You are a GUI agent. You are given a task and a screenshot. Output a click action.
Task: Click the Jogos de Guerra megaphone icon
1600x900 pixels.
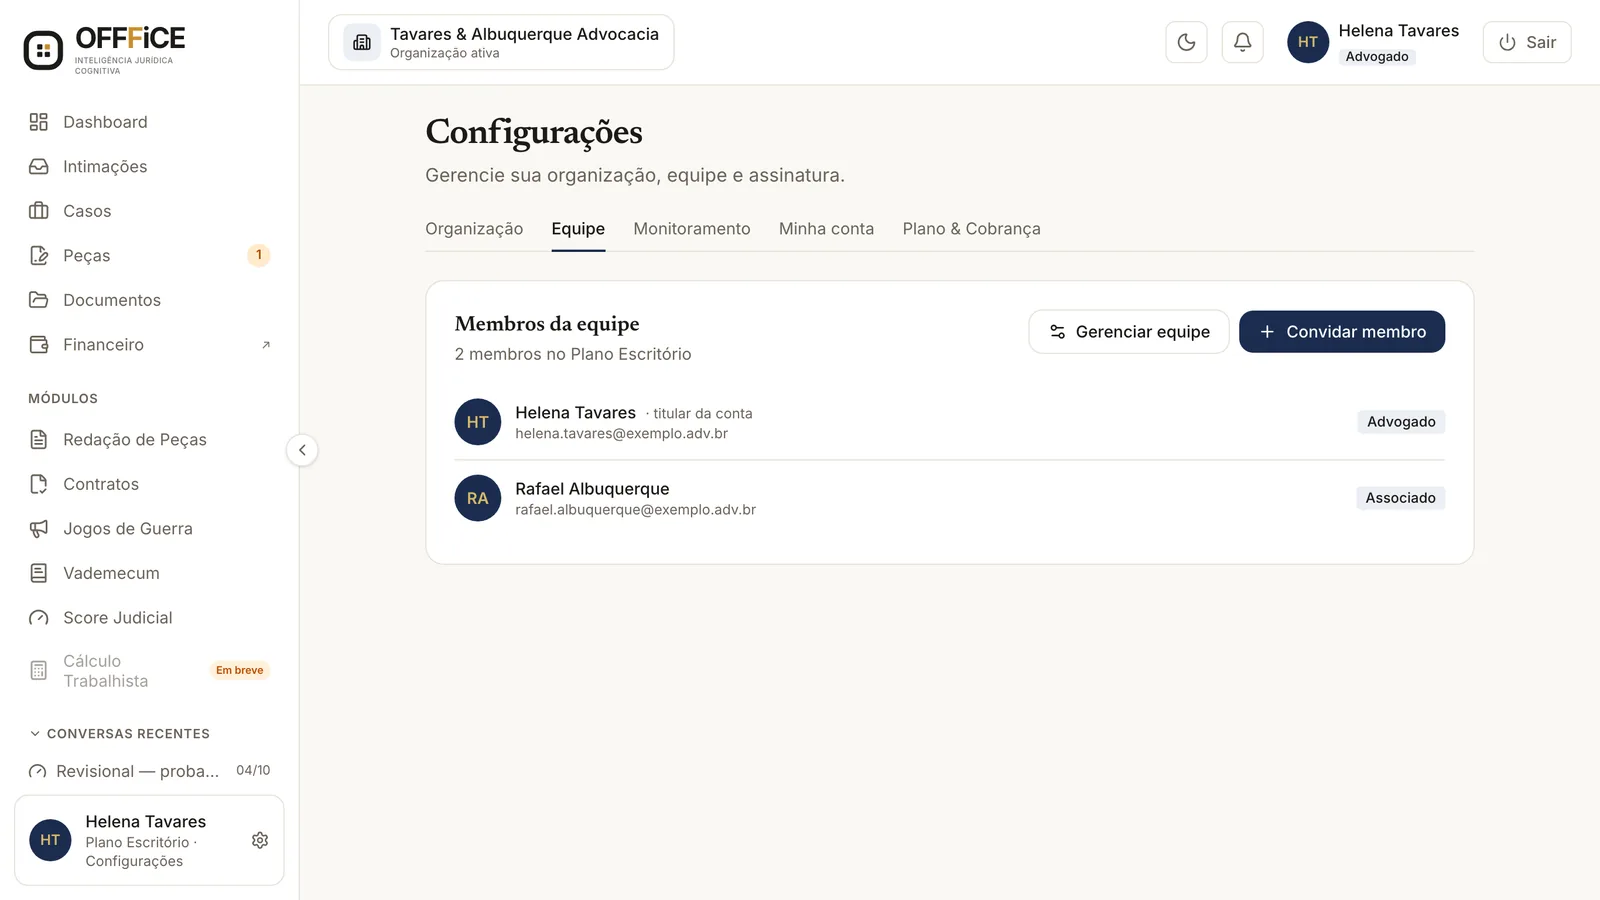(x=39, y=529)
